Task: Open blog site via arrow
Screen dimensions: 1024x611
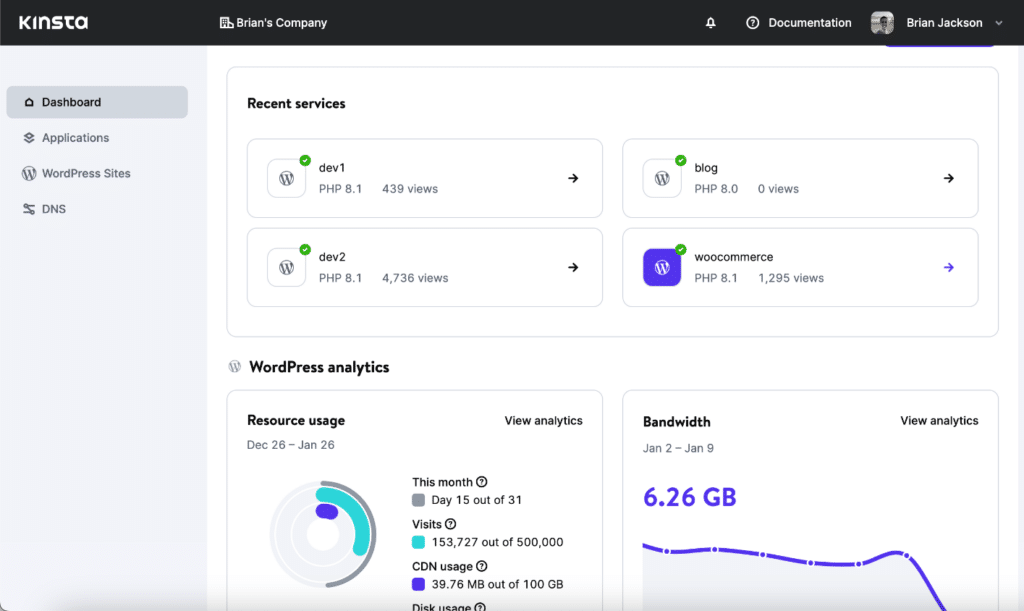Action: 948,178
